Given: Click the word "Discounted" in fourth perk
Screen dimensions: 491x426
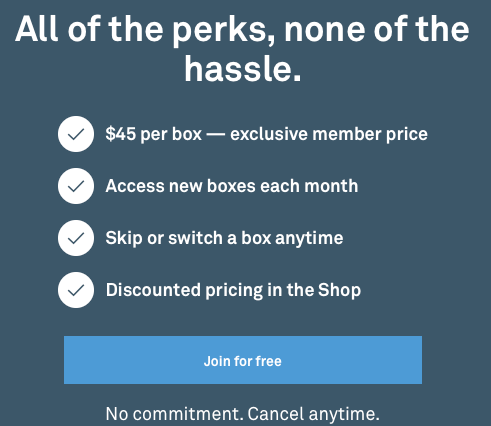Looking at the screenshot, I should 153,290.
